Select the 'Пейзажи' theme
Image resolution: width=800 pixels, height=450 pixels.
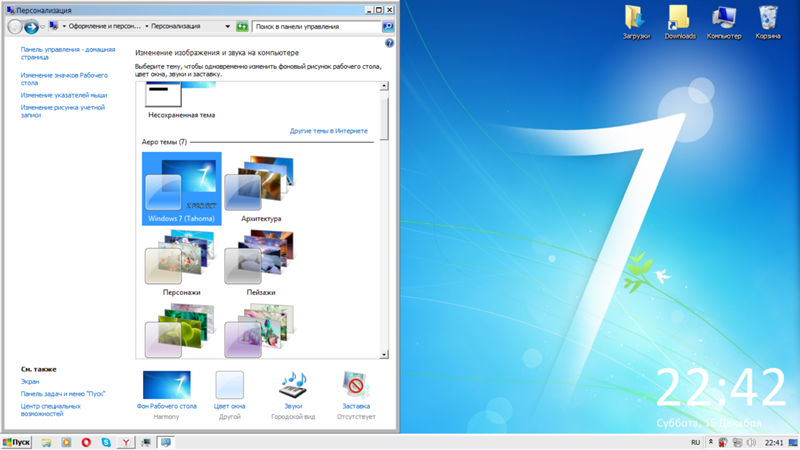coord(261,262)
